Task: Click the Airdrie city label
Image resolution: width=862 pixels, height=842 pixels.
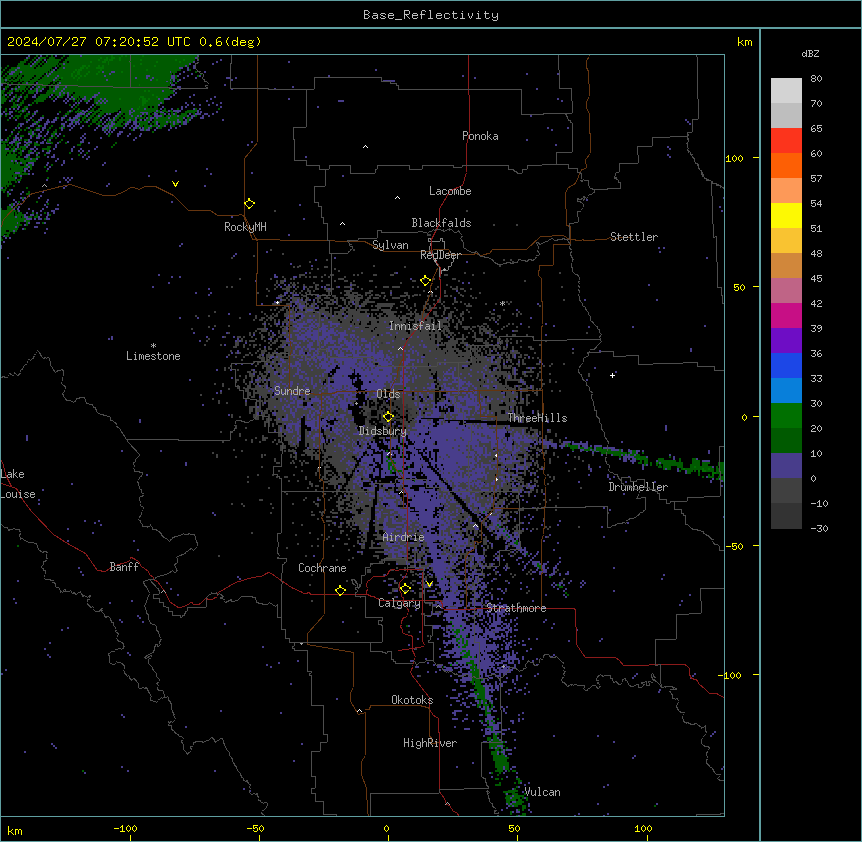Action: point(404,537)
